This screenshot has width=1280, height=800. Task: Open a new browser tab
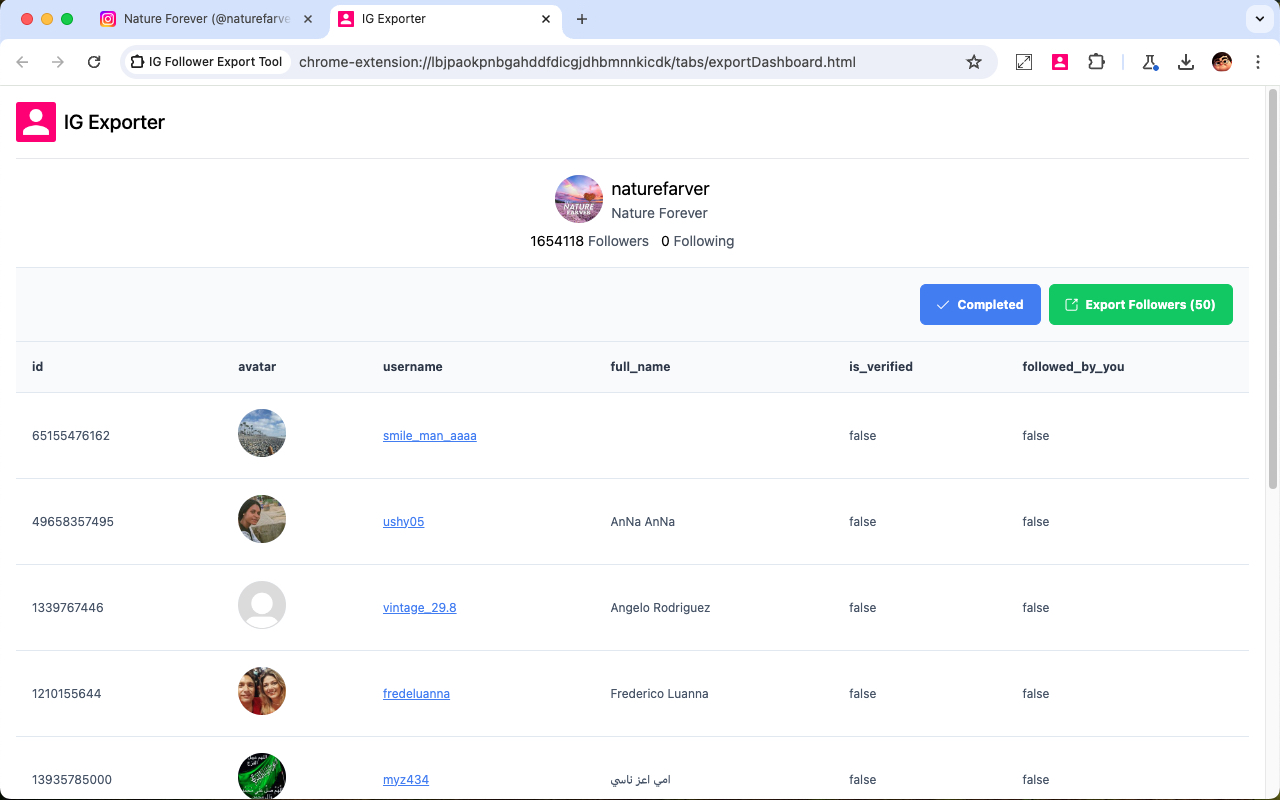pyautogui.click(x=582, y=19)
